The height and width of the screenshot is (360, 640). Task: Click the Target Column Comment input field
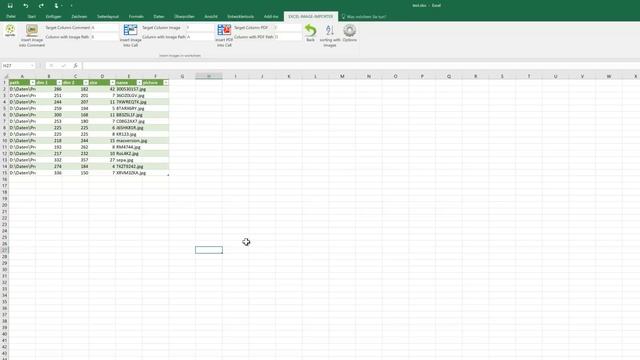pos(105,28)
